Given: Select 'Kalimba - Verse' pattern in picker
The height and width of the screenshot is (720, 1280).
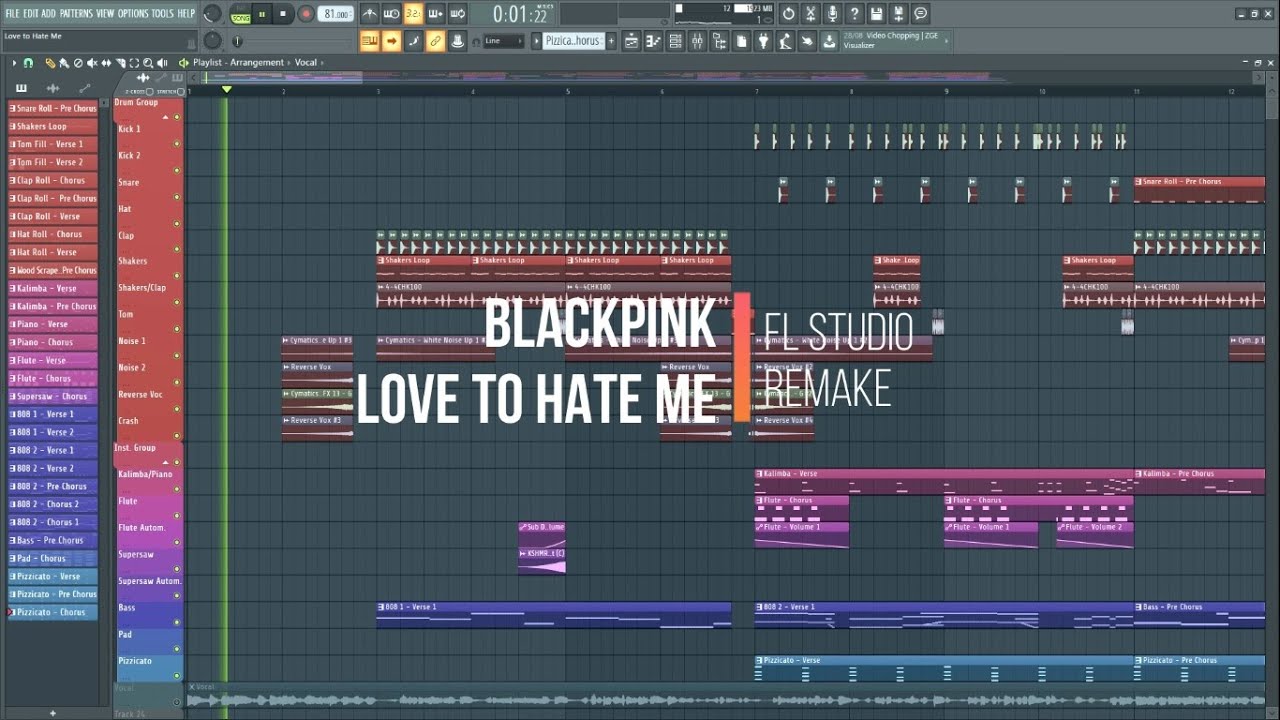Looking at the screenshot, I should 53,288.
